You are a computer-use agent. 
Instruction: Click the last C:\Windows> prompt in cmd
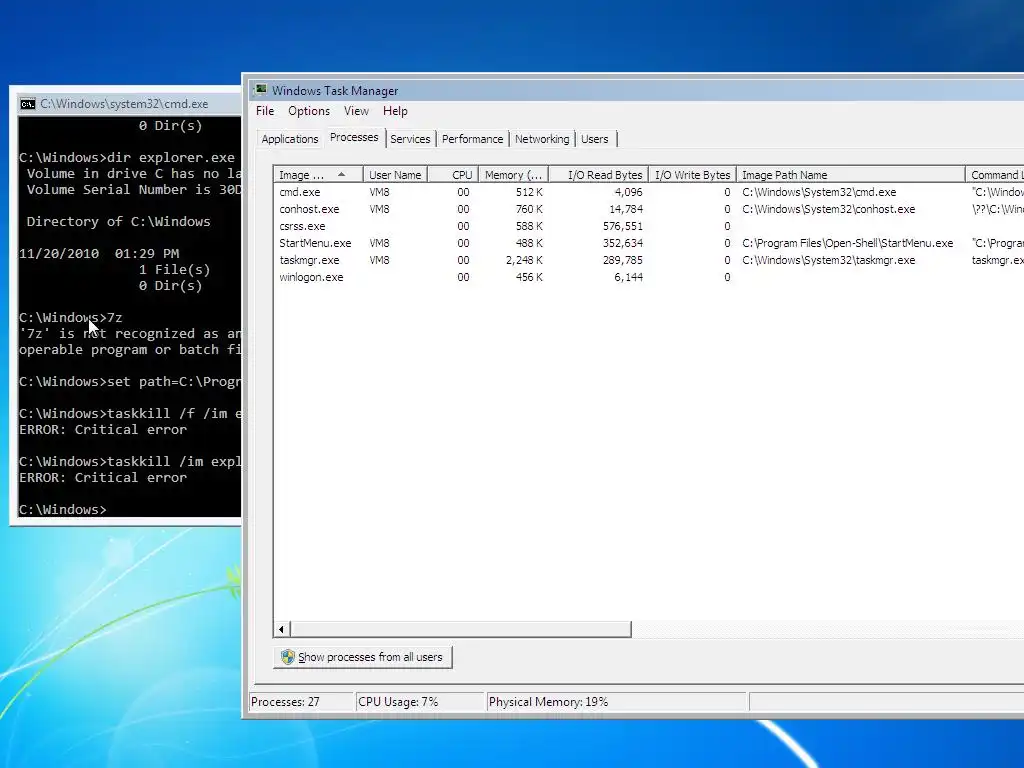[63, 509]
